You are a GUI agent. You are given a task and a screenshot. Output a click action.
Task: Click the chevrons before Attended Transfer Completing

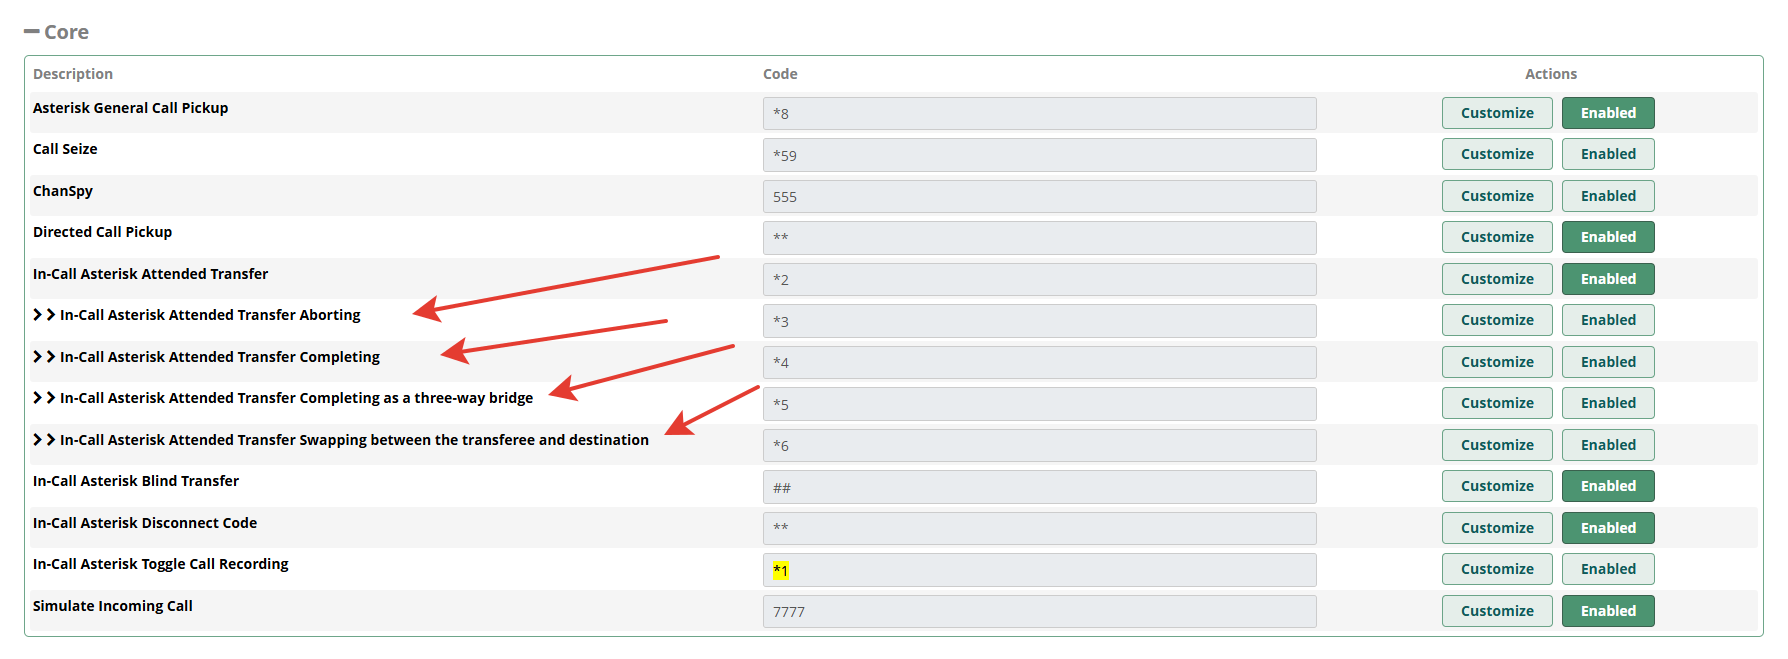44,357
